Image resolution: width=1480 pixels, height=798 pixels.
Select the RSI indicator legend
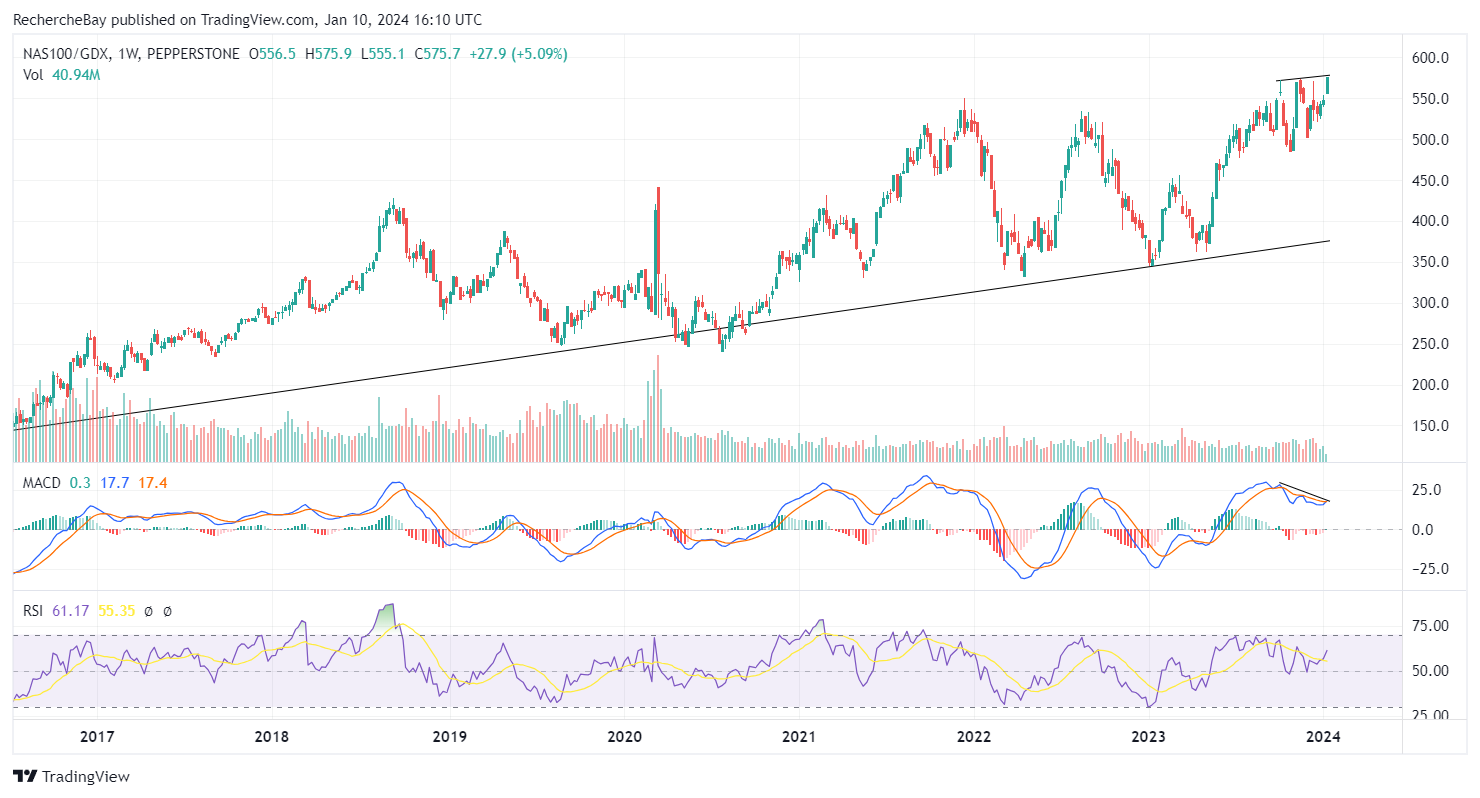[x=33, y=610]
